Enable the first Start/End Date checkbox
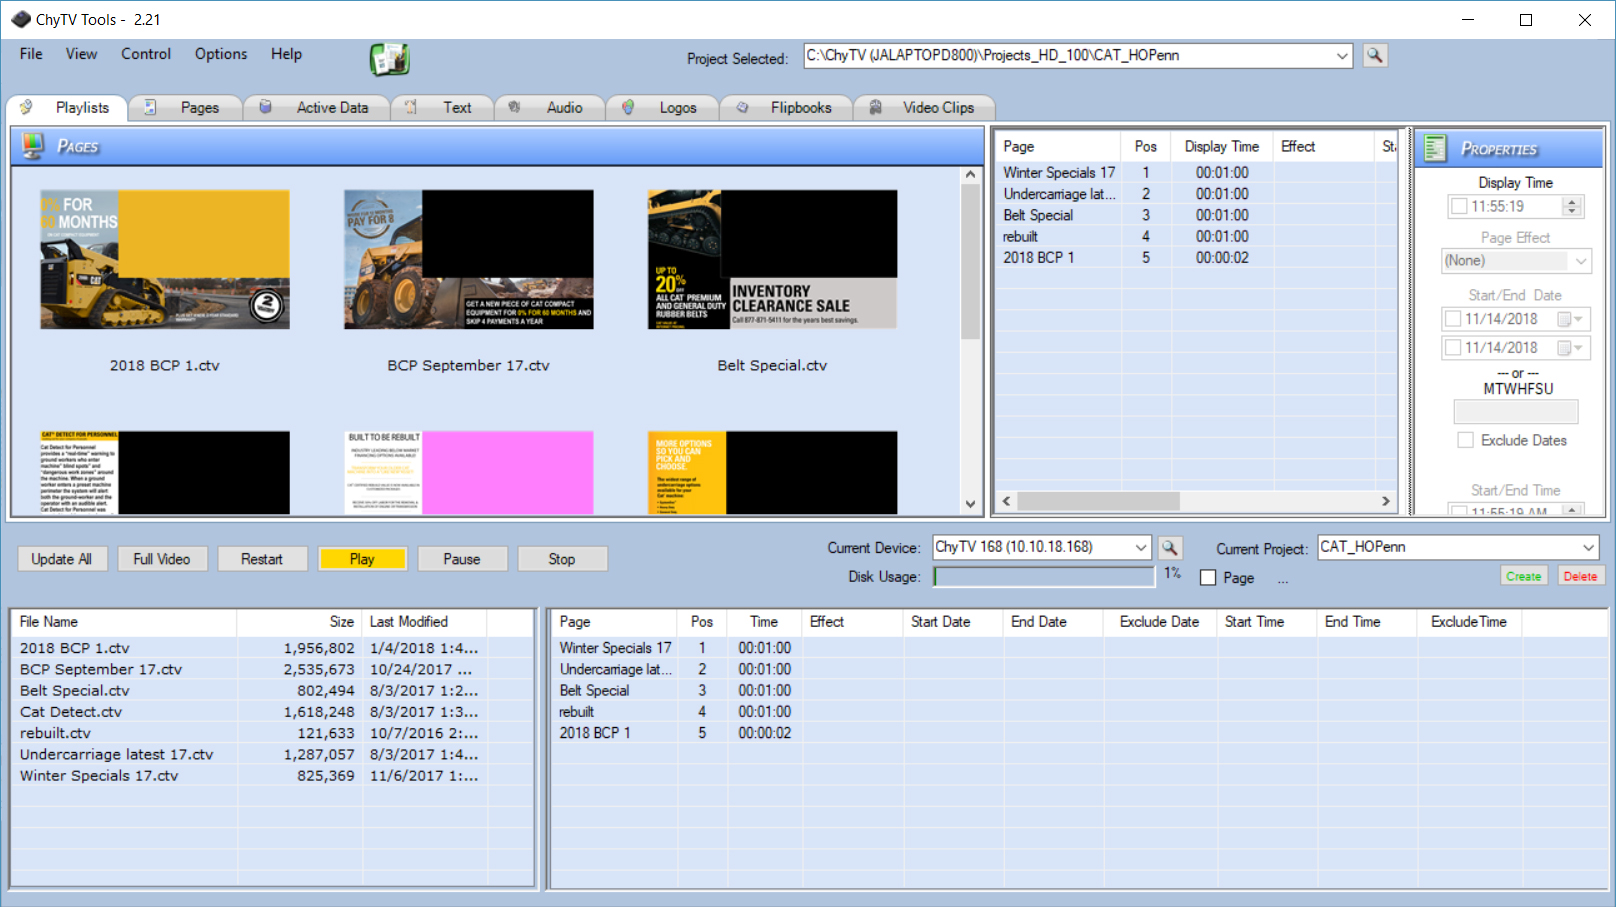 pos(1453,319)
